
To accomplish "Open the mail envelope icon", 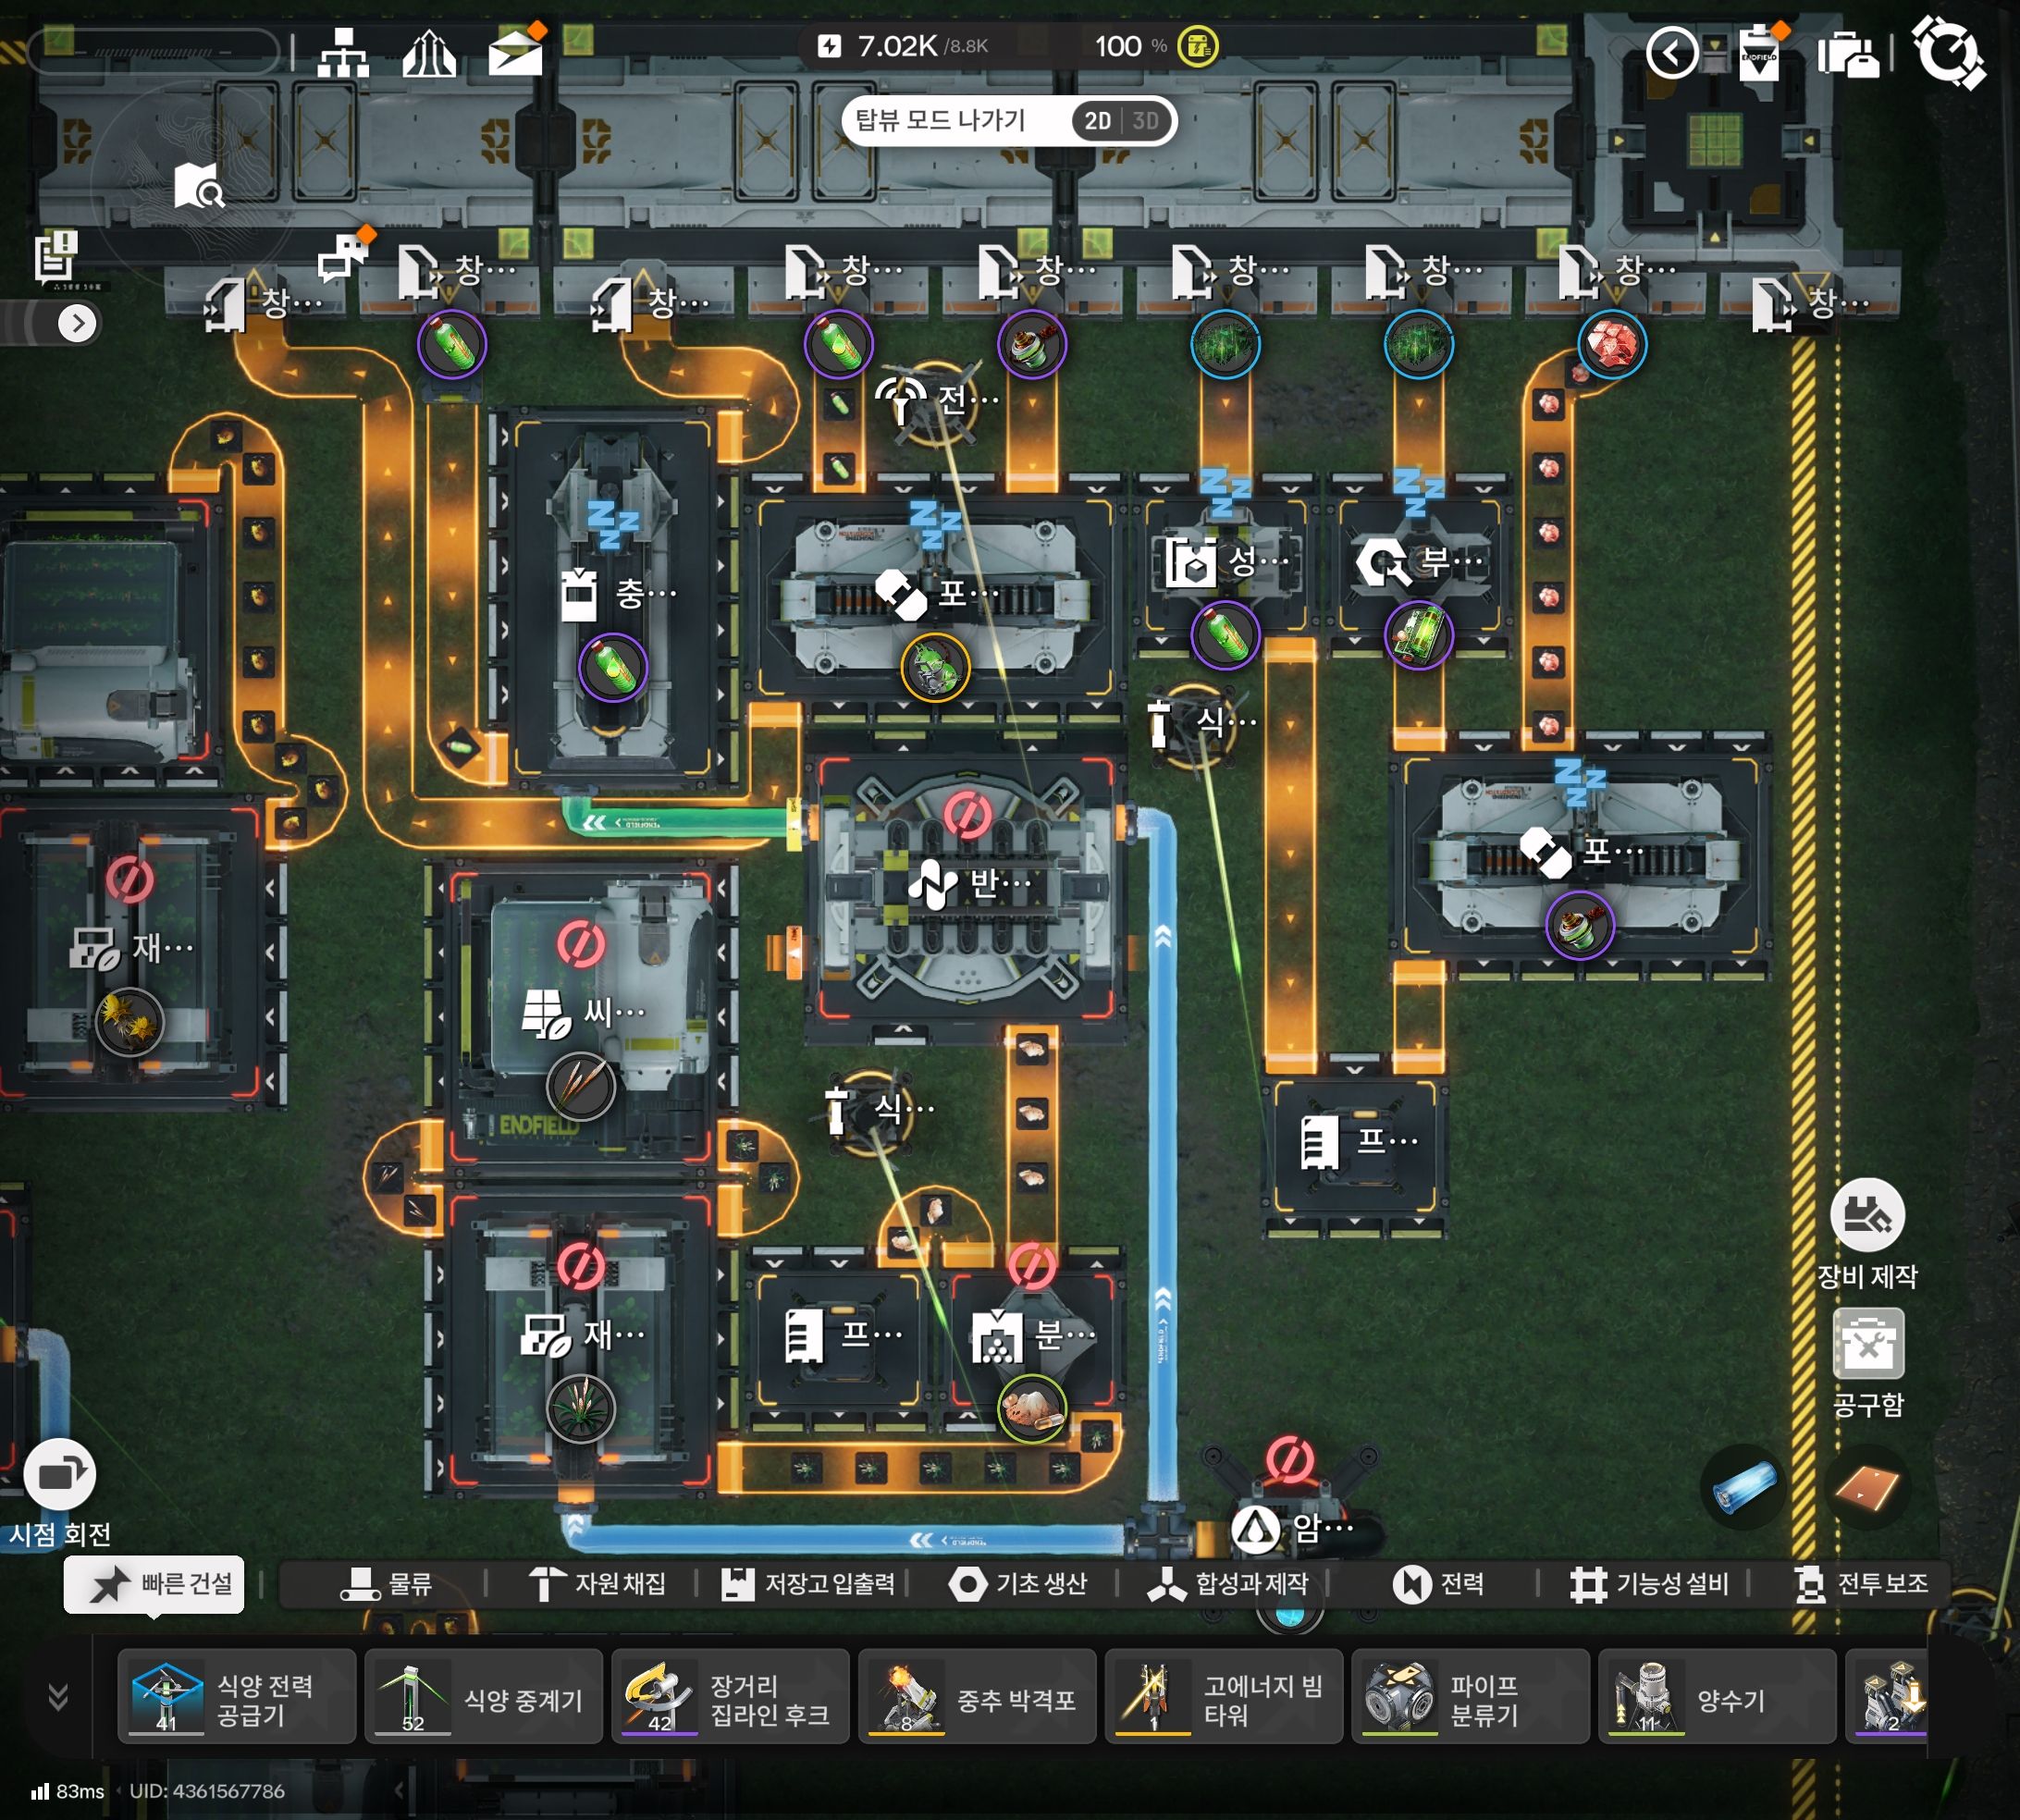I will pos(516,51).
